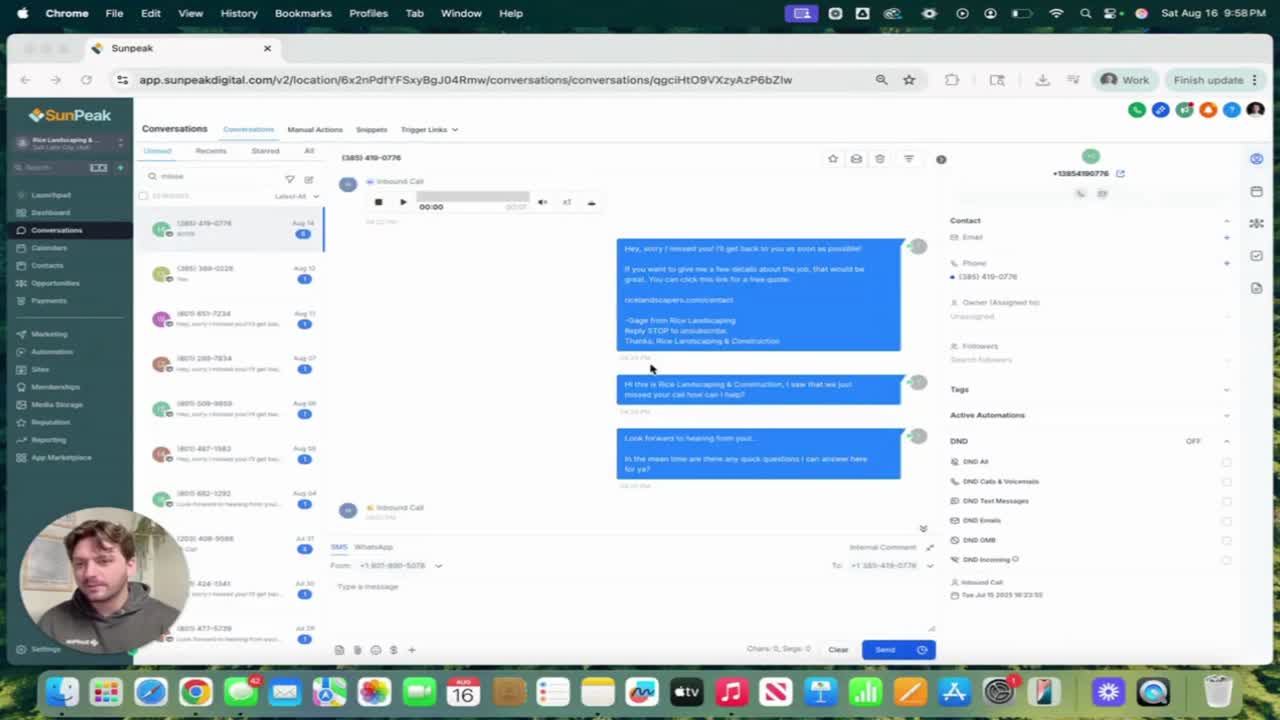1280x720 pixels.
Task: Select the WhatsApp channel tab
Action: [x=373, y=547]
